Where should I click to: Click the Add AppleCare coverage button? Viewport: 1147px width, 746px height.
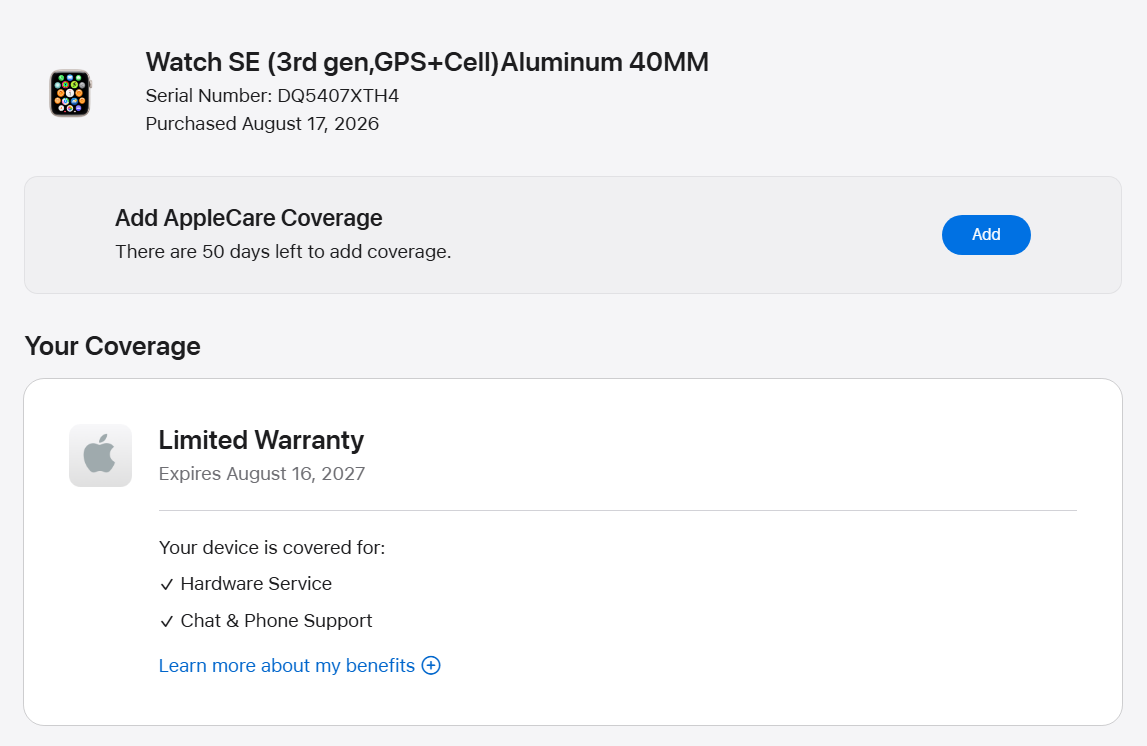pos(986,235)
